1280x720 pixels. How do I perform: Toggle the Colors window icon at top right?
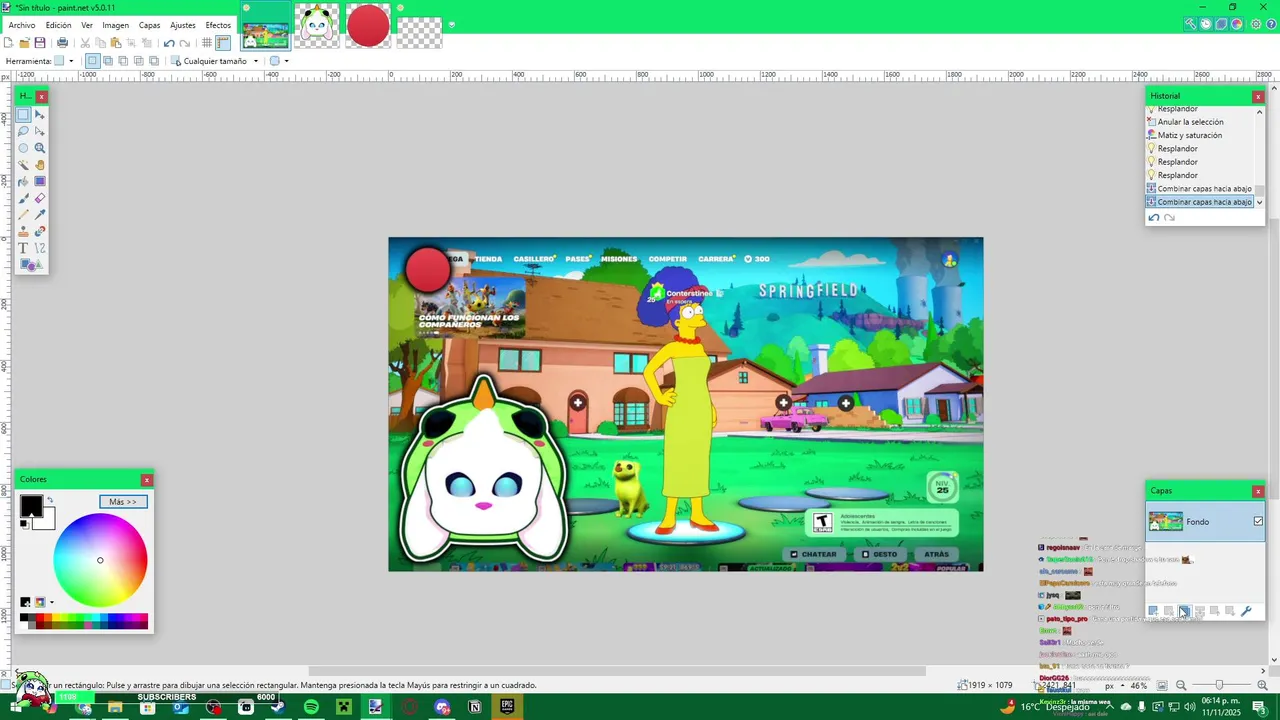click(x=1238, y=24)
